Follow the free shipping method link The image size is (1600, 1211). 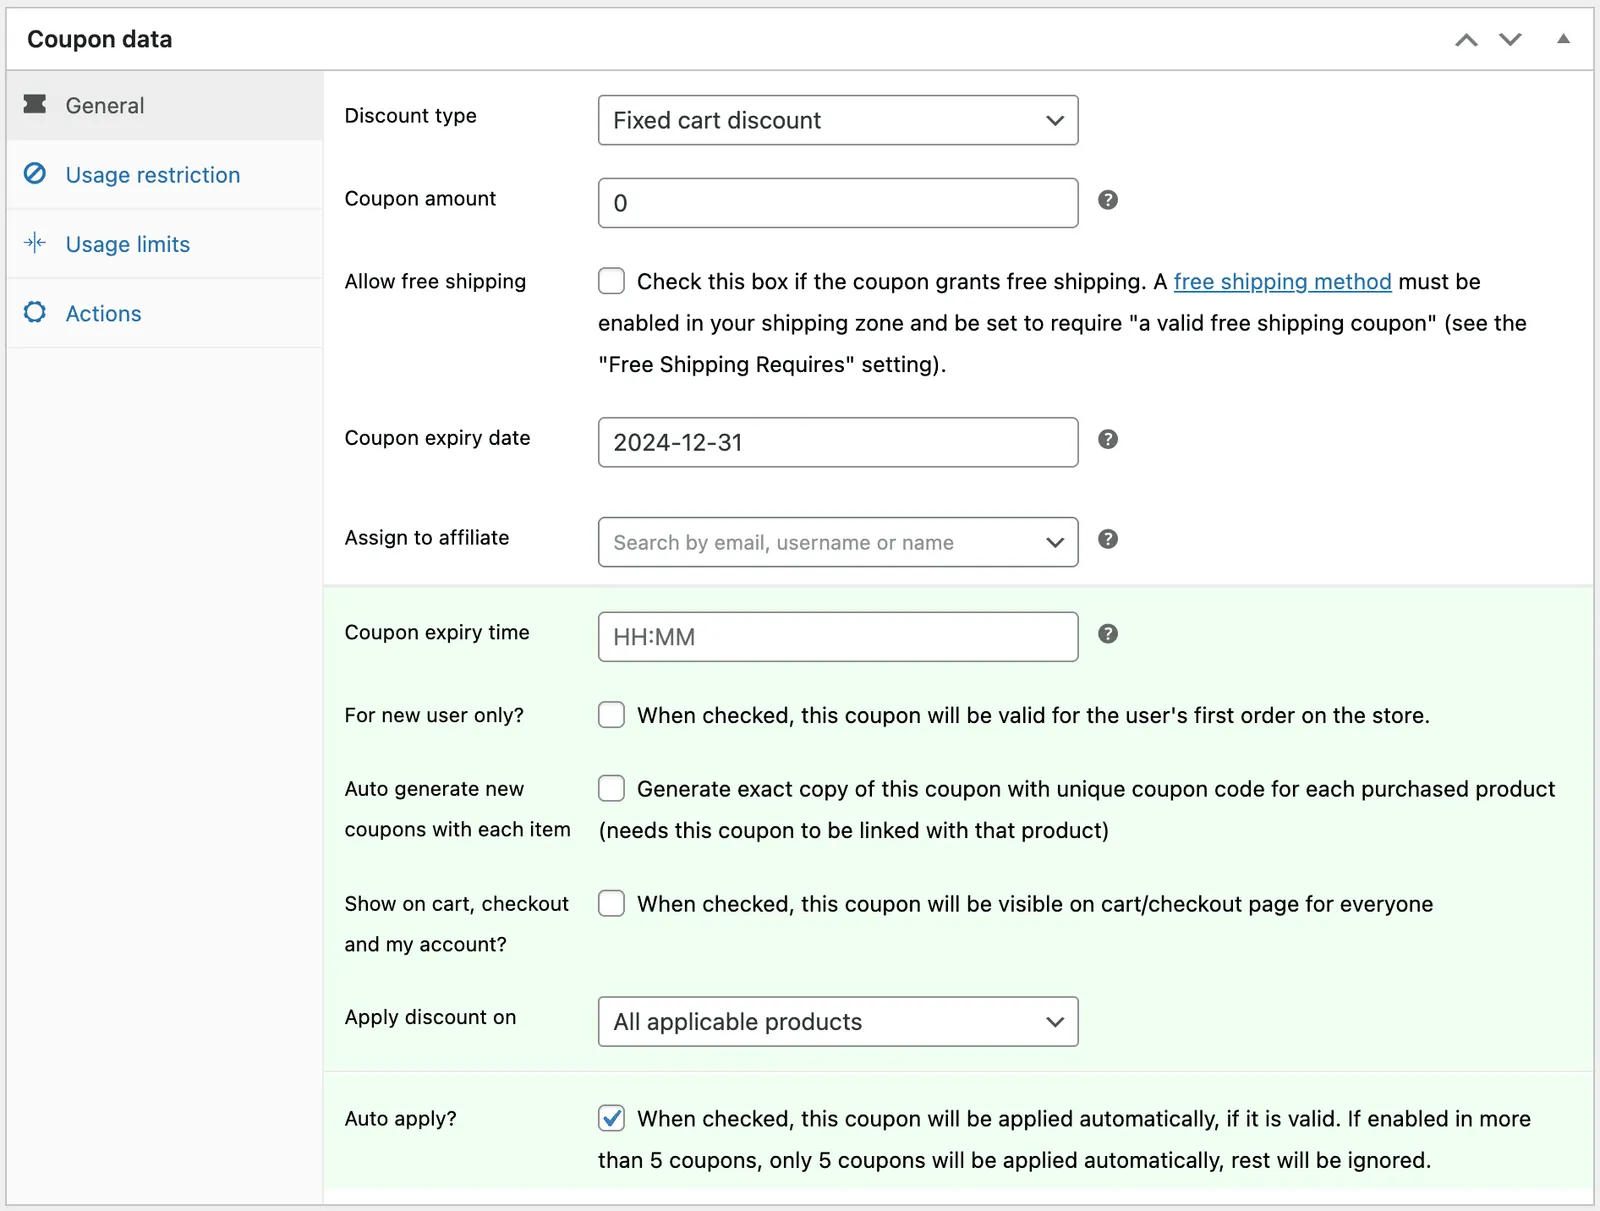pyautogui.click(x=1282, y=282)
